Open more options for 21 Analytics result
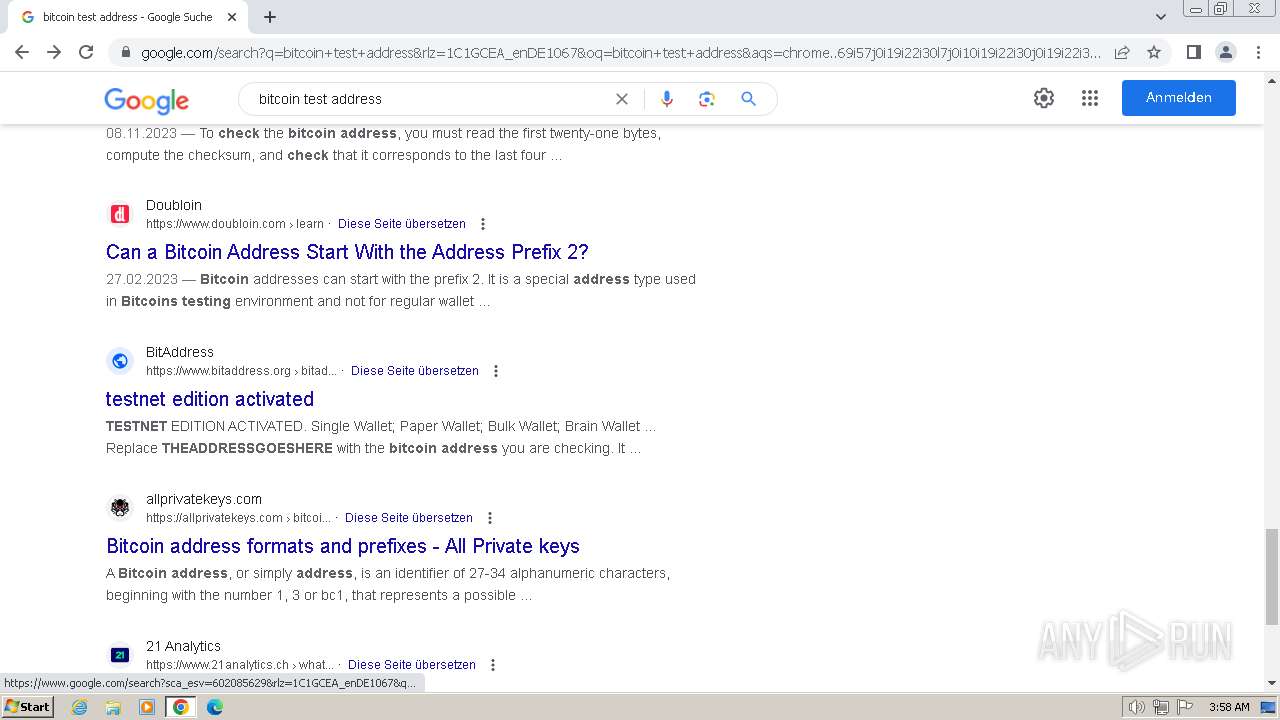 (x=493, y=665)
